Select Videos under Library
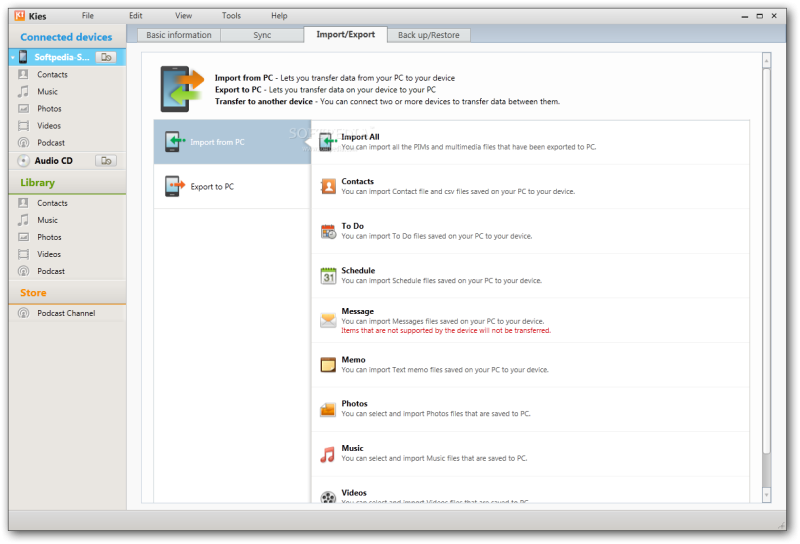 click(49, 254)
